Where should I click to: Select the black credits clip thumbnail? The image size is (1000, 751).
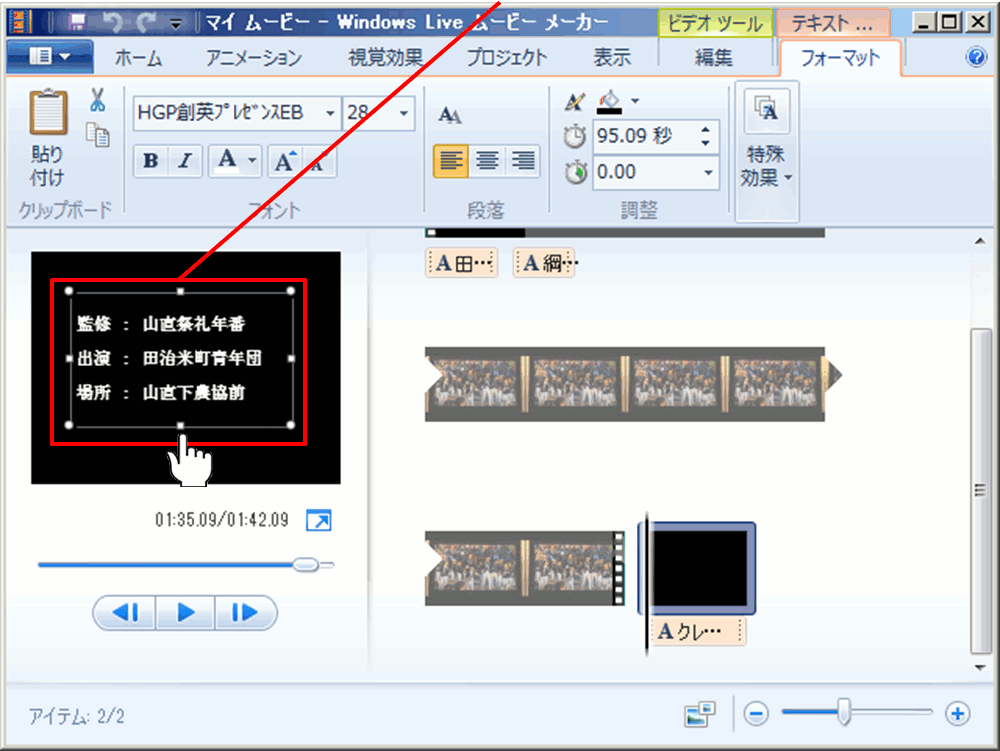(x=699, y=567)
